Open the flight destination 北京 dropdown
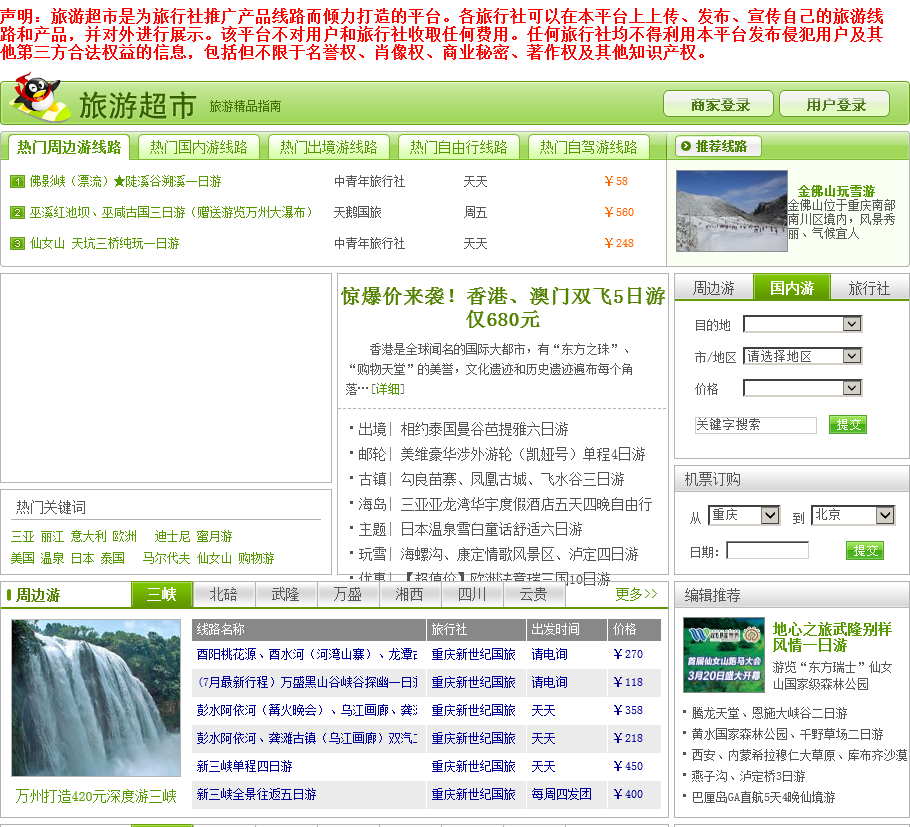The image size is (910, 827). [853, 515]
